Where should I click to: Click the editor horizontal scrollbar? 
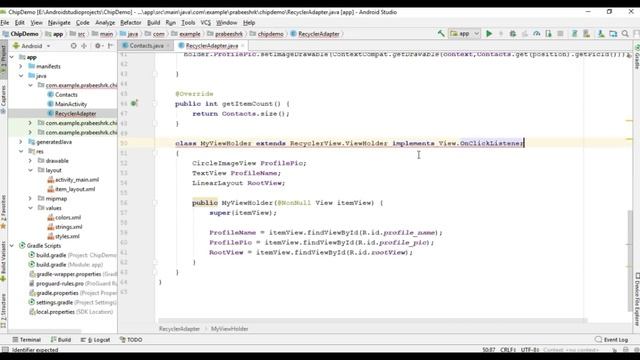373,321
